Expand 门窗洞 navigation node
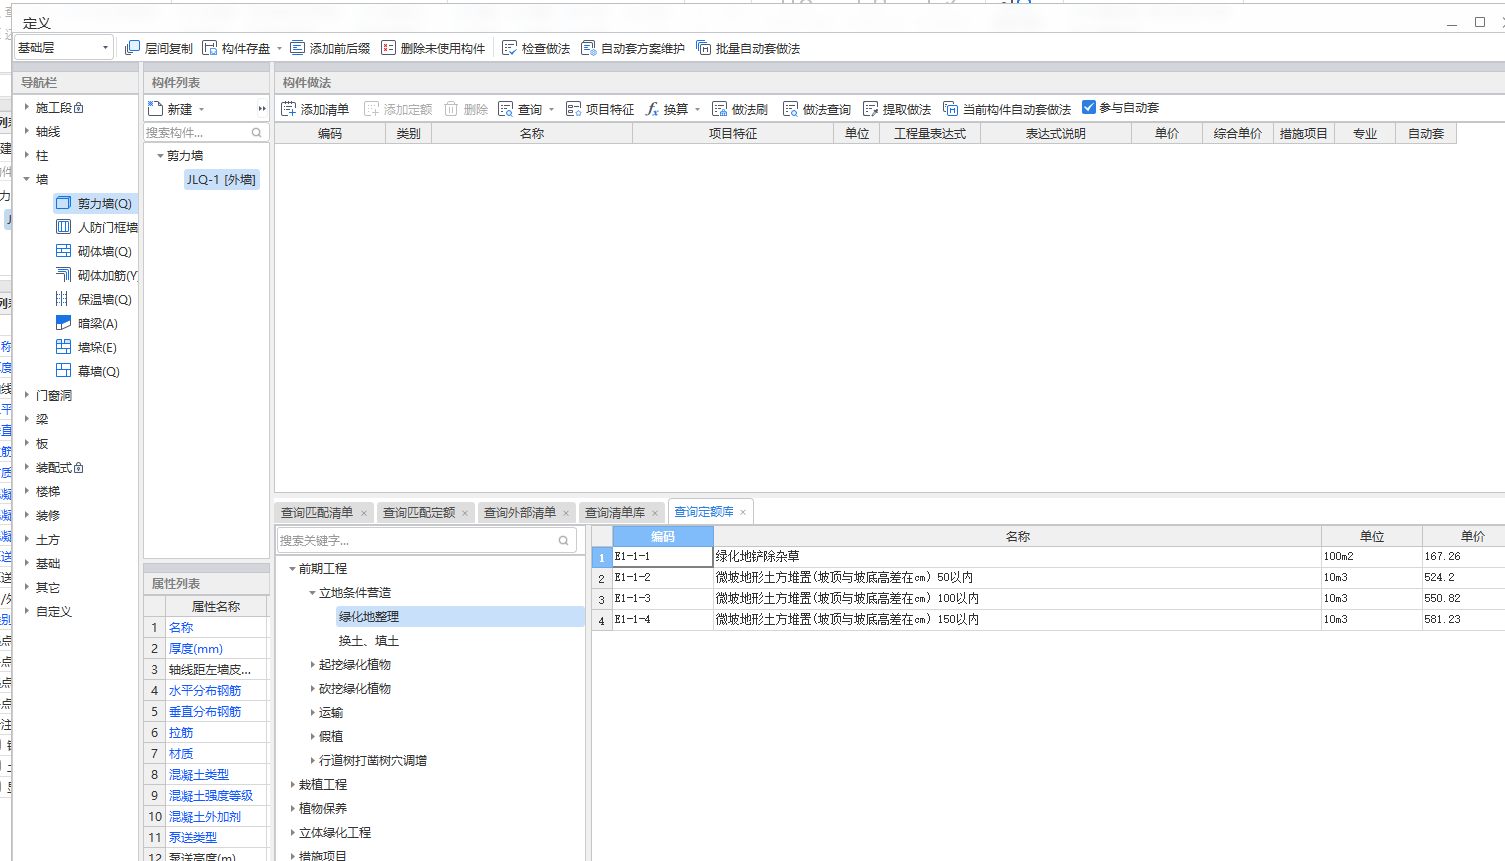 click(27, 395)
